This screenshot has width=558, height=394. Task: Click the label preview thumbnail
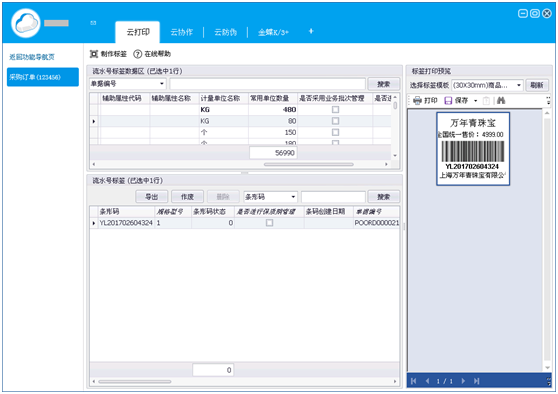473,149
